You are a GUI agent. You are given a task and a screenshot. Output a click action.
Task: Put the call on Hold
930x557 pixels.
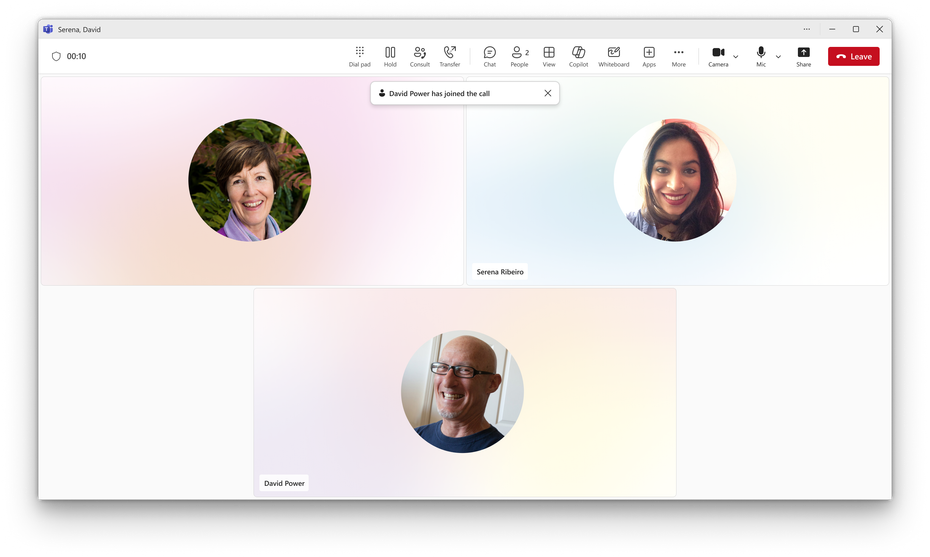coord(390,56)
